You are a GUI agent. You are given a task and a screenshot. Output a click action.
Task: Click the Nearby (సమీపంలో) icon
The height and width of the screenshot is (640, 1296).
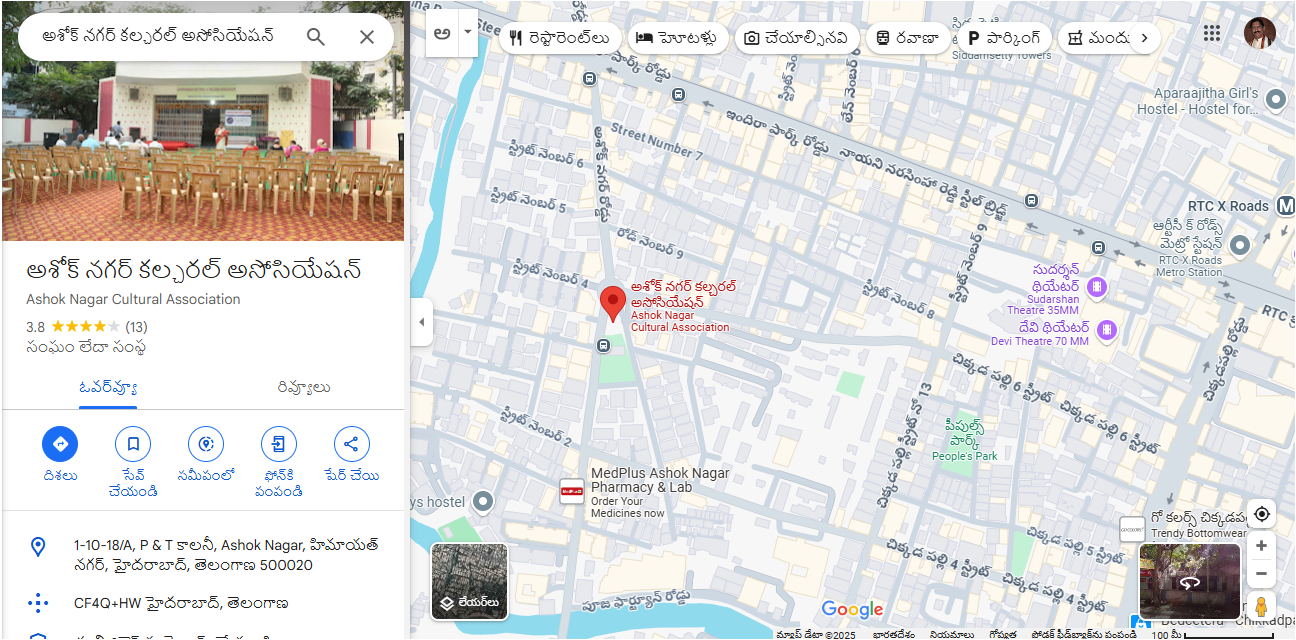[x=206, y=444]
